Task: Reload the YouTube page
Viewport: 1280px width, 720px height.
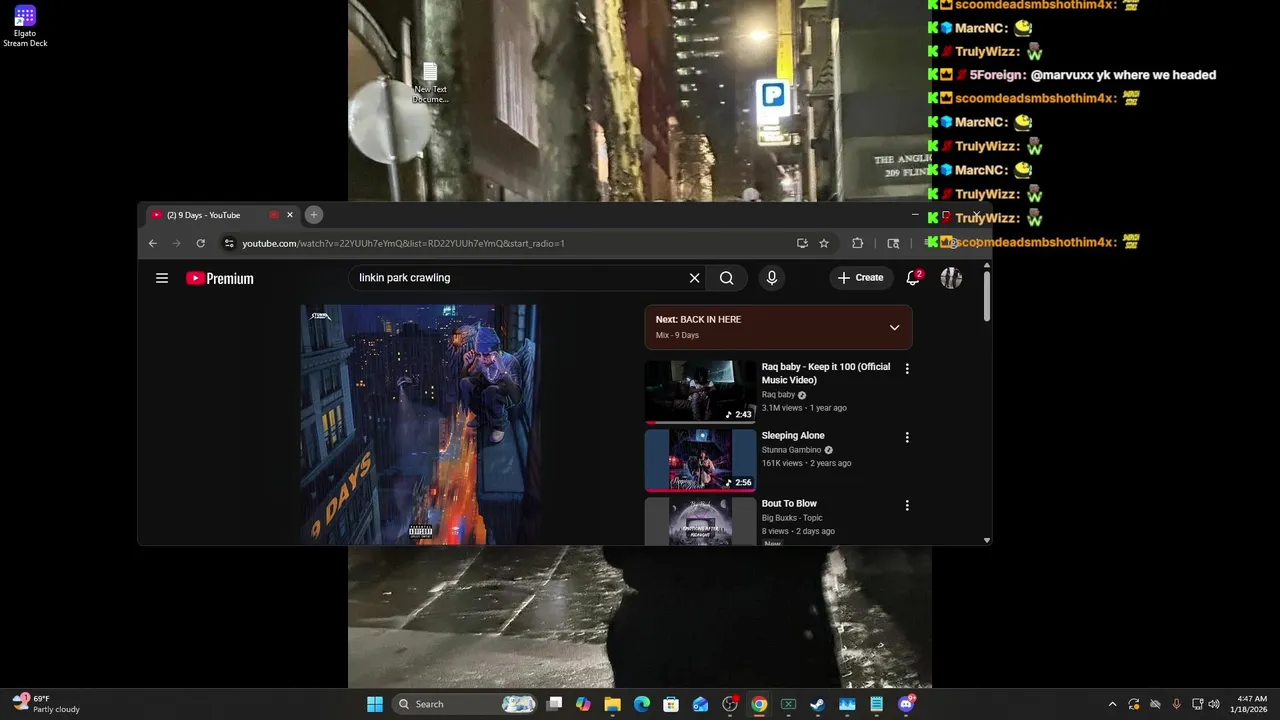Action: pos(200,243)
